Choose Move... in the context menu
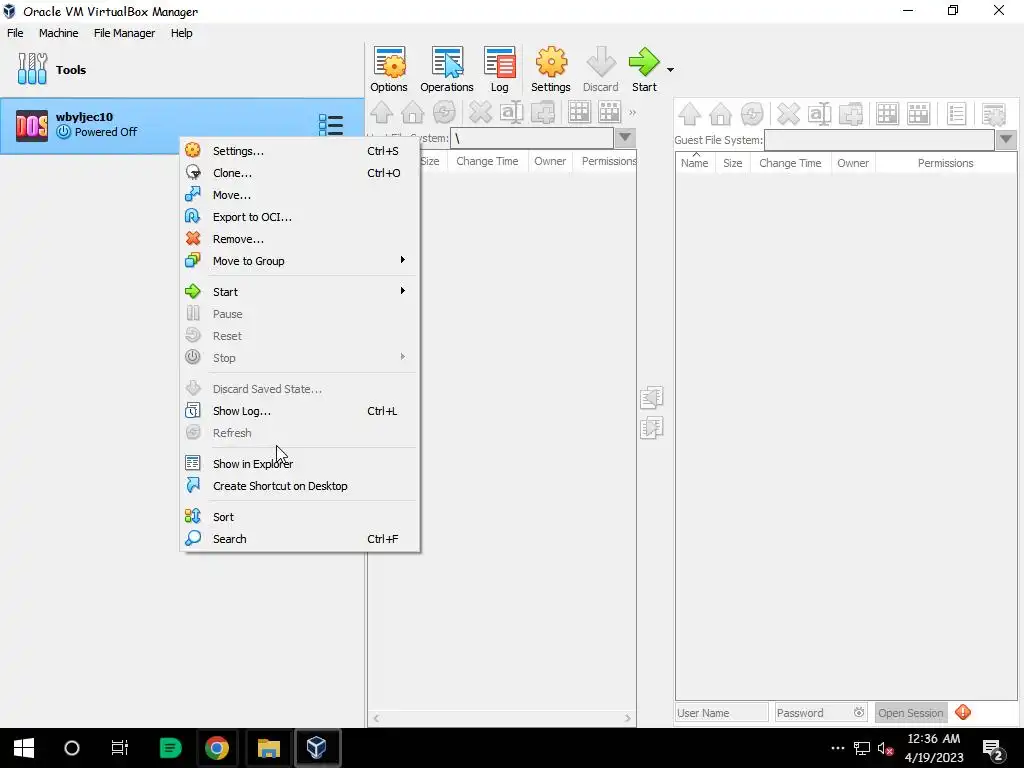The width and height of the screenshot is (1024, 768). point(300,195)
